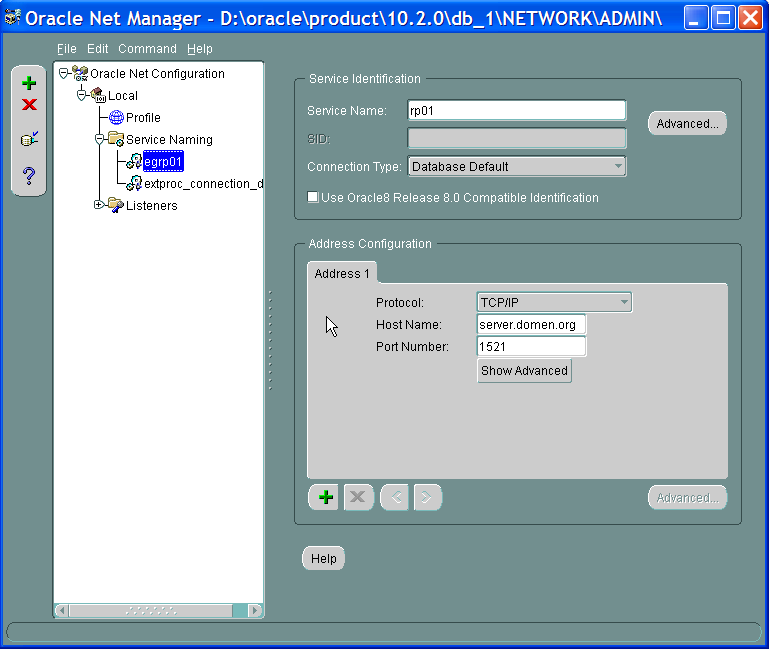Expand the Listeners tree node
The height and width of the screenshot is (649, 769).
(x=99, y=205)
